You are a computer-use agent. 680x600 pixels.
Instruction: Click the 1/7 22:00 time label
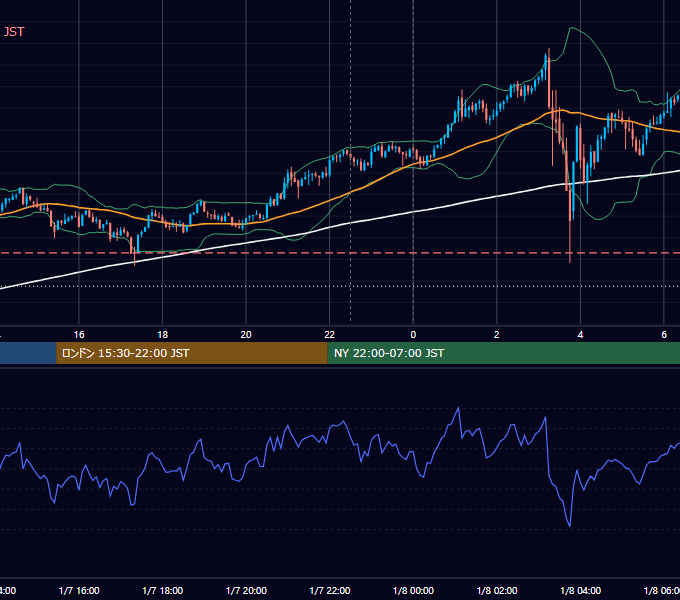[330, 590]
